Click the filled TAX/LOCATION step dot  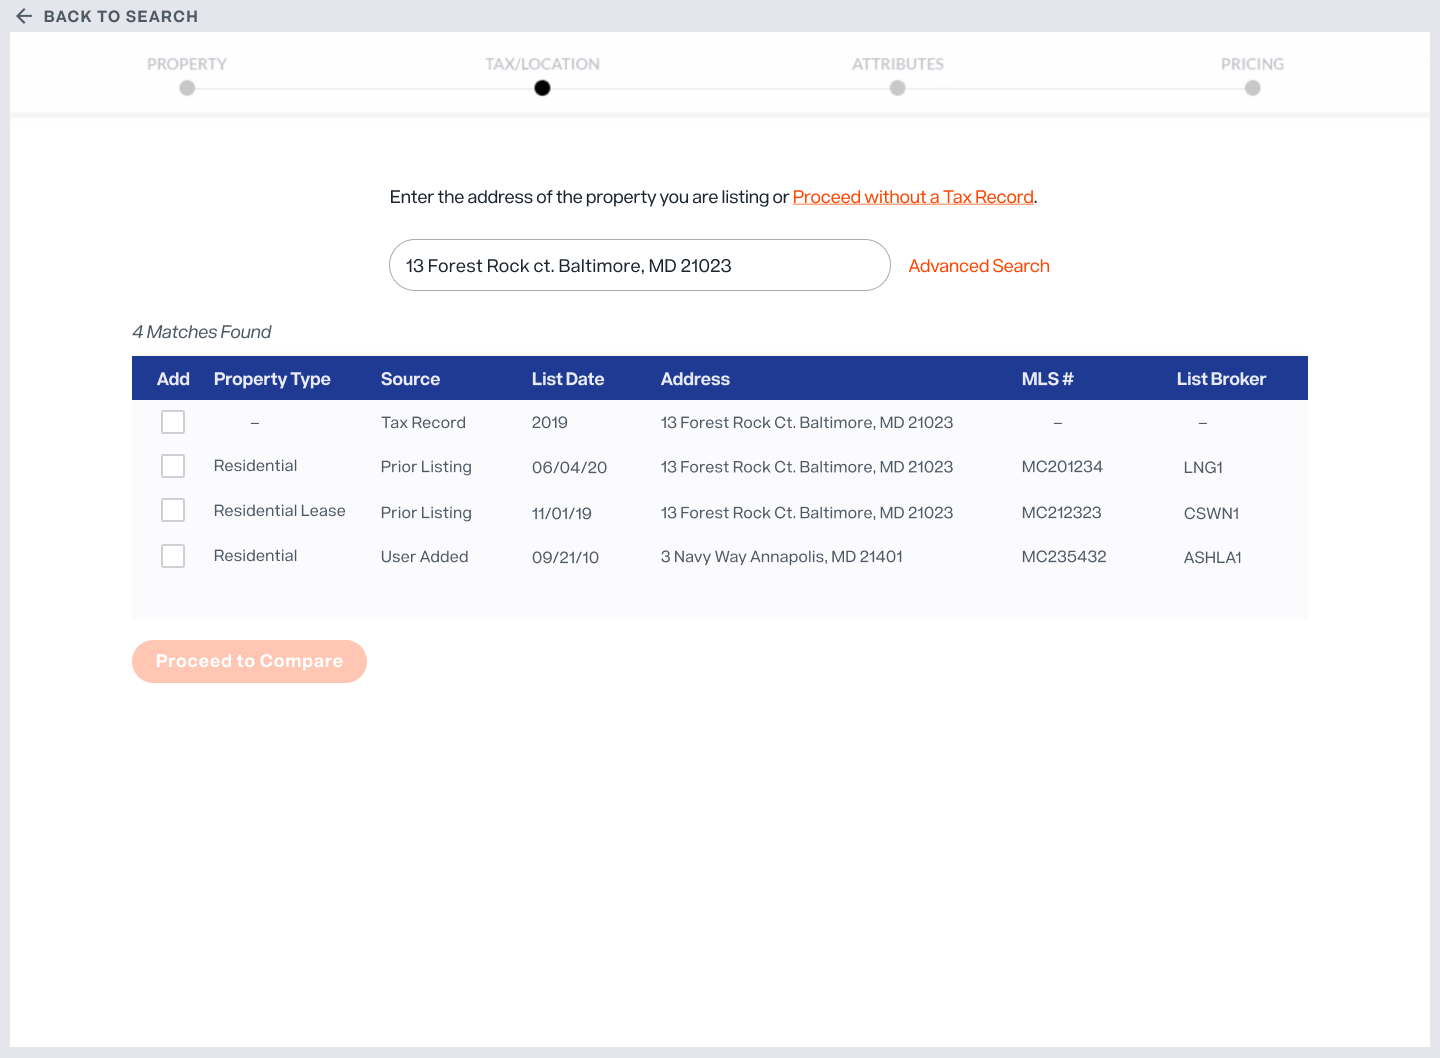(x=542, y=87)
